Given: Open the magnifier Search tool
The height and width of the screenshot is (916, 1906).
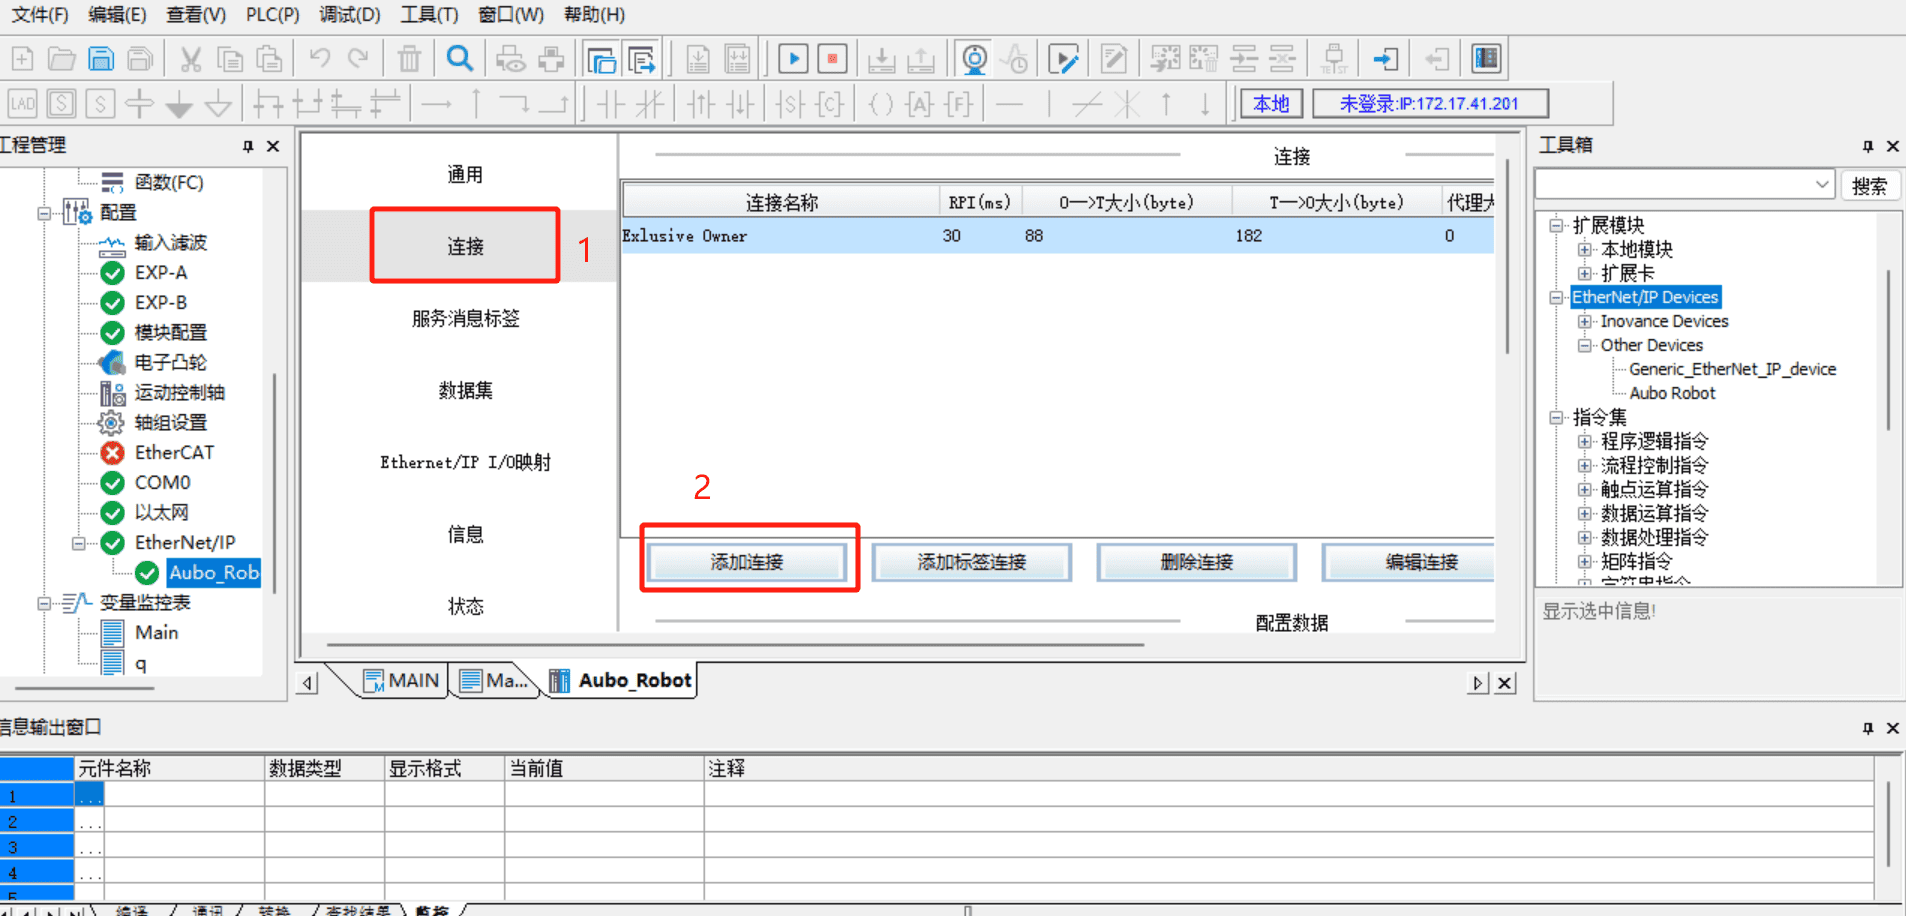Looking at the screenshot, I should pyautogui.click(x=460, y=59).
